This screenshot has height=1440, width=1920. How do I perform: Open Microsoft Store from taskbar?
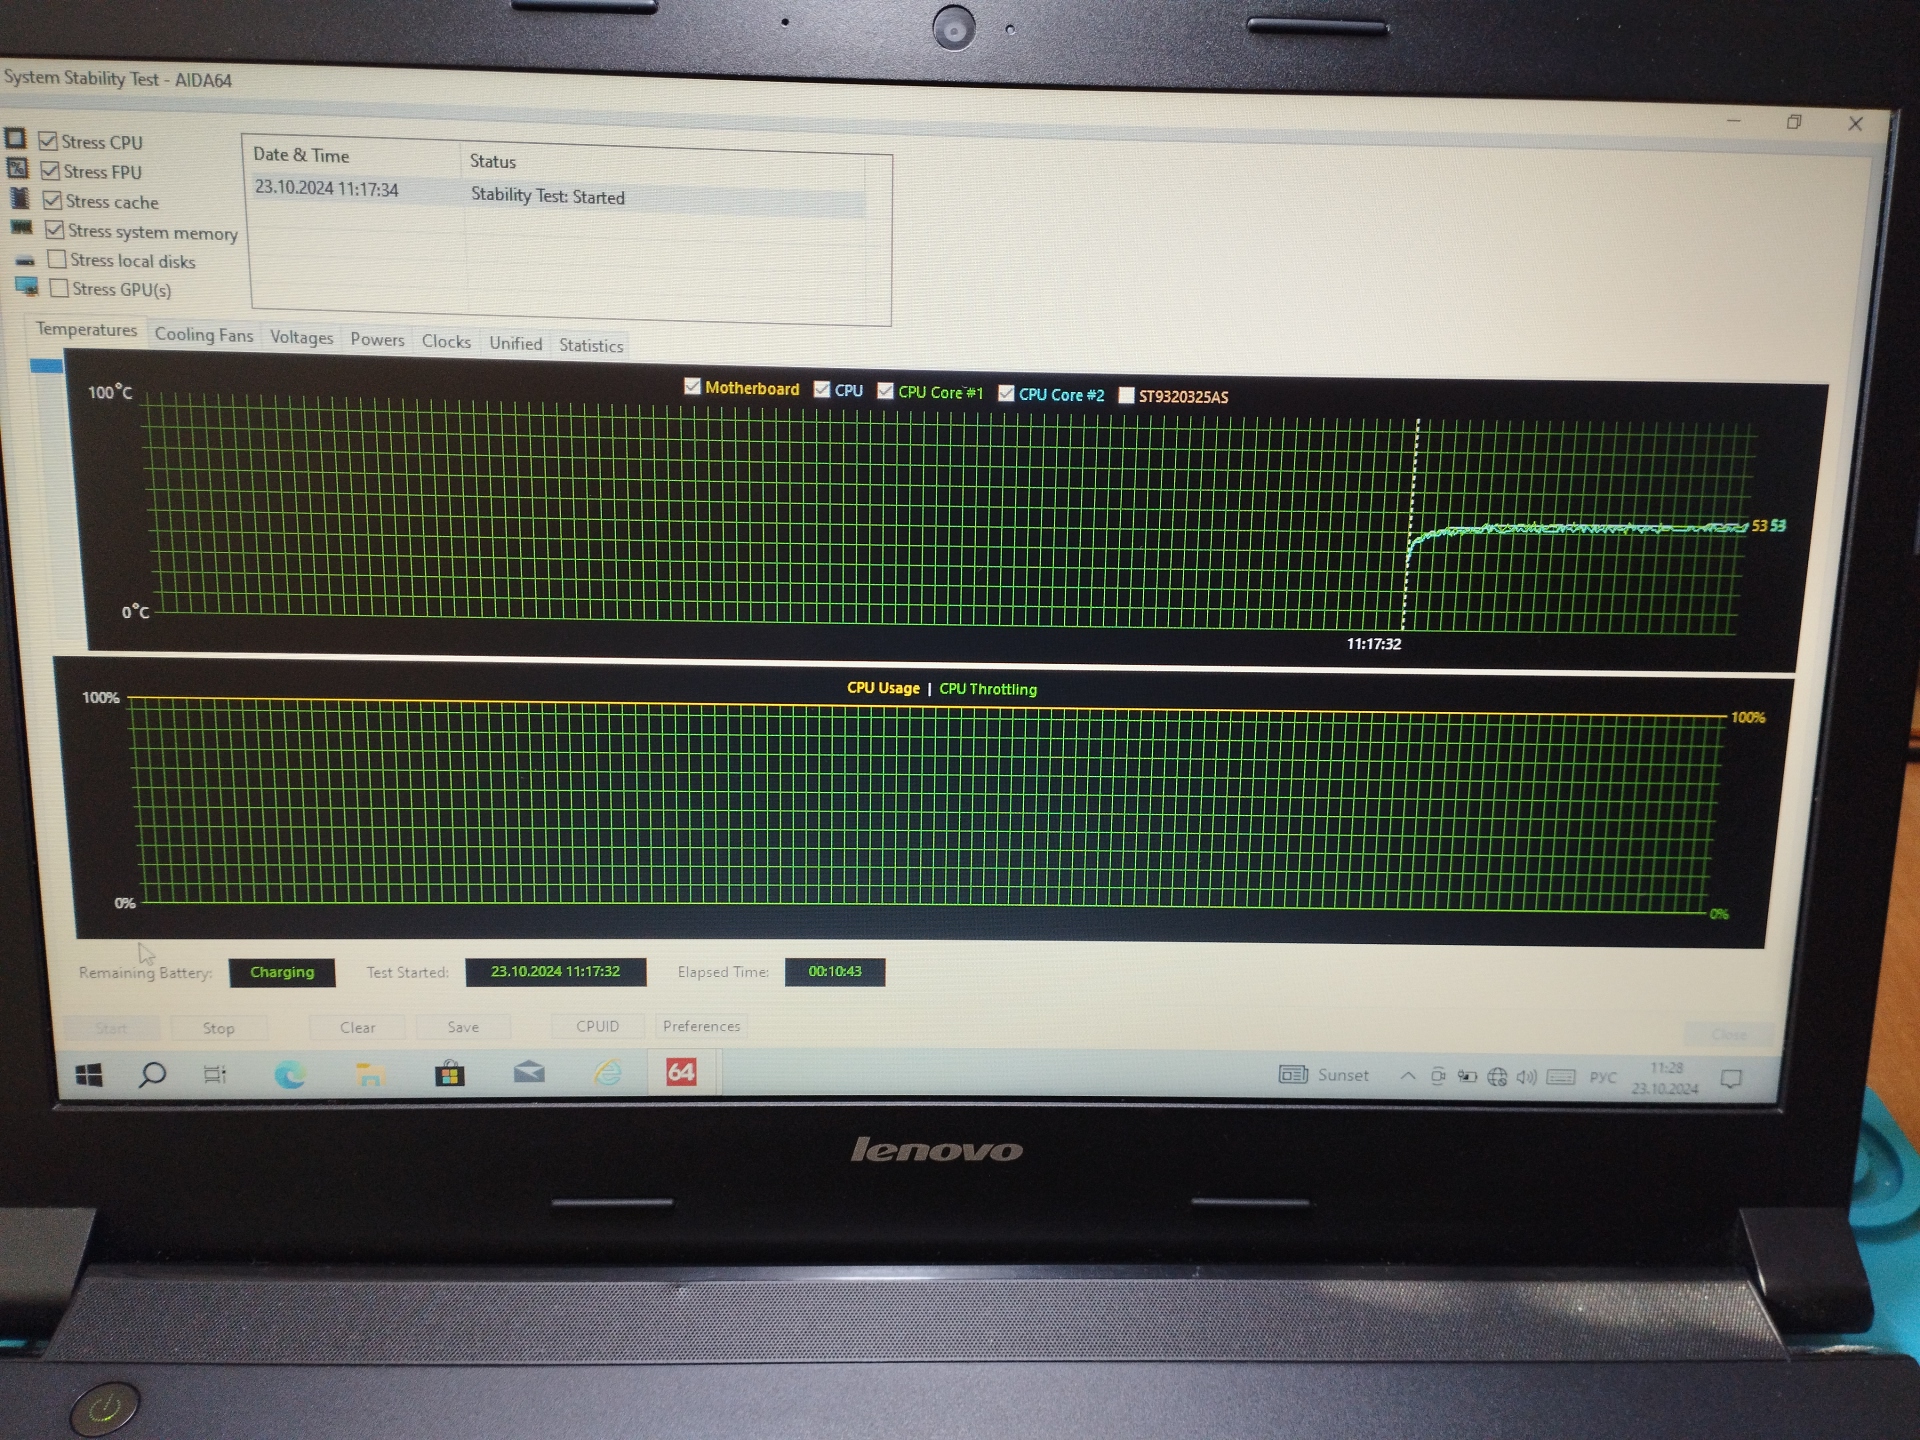[x=449, y=1074]
